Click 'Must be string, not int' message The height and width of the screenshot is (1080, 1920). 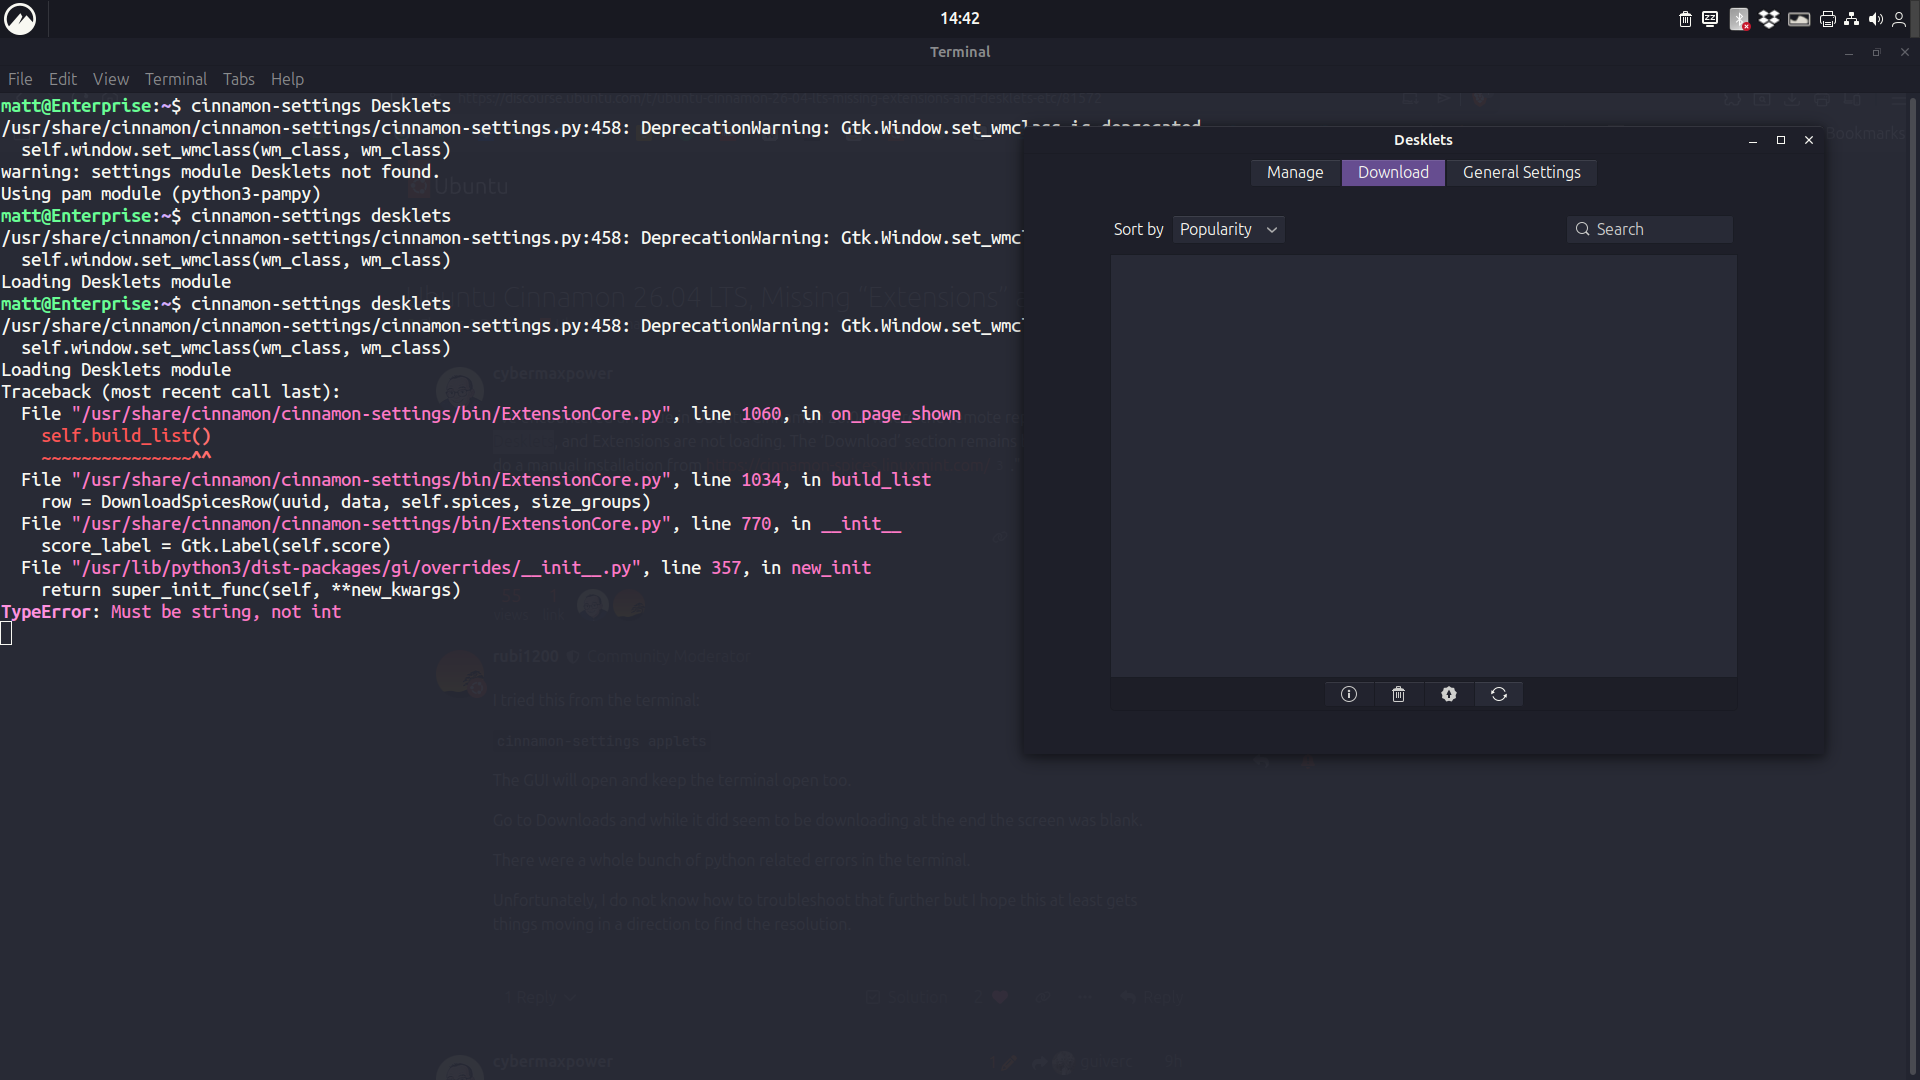tap(226, 612)
